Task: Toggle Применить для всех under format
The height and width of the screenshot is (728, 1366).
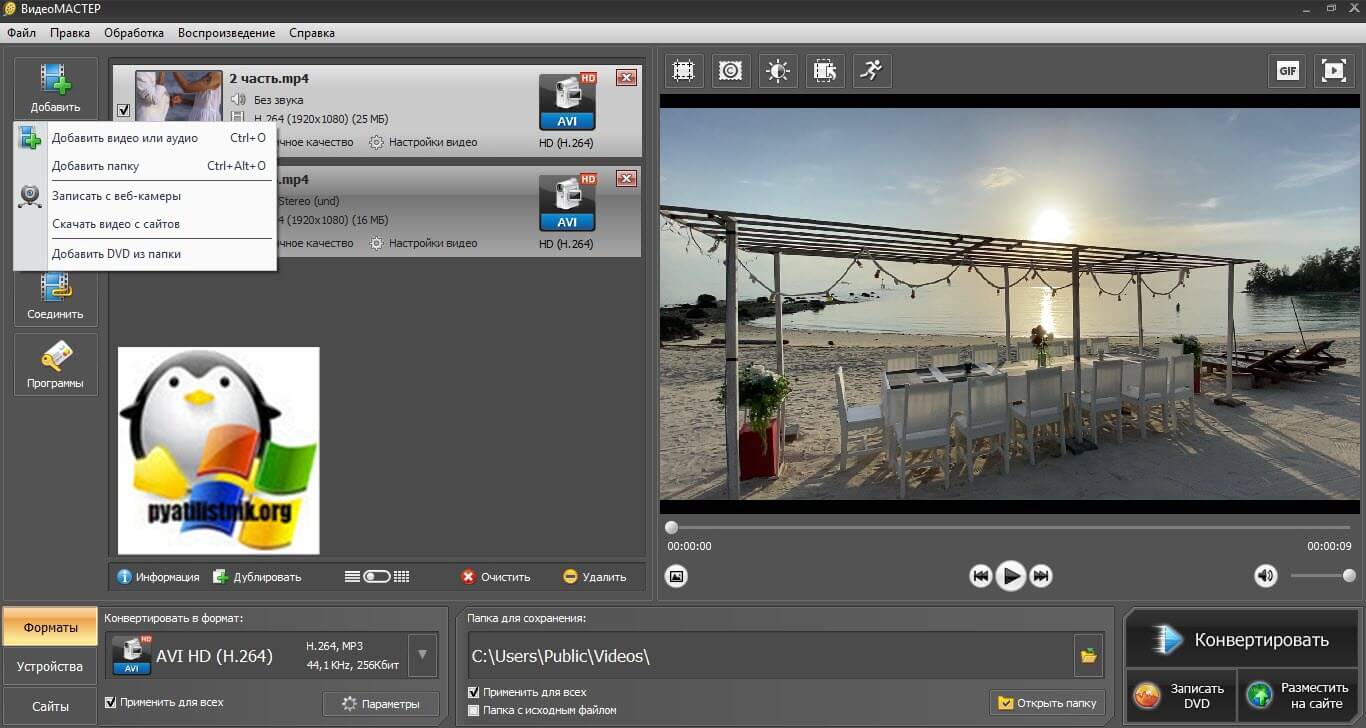Action: [111, 703]
